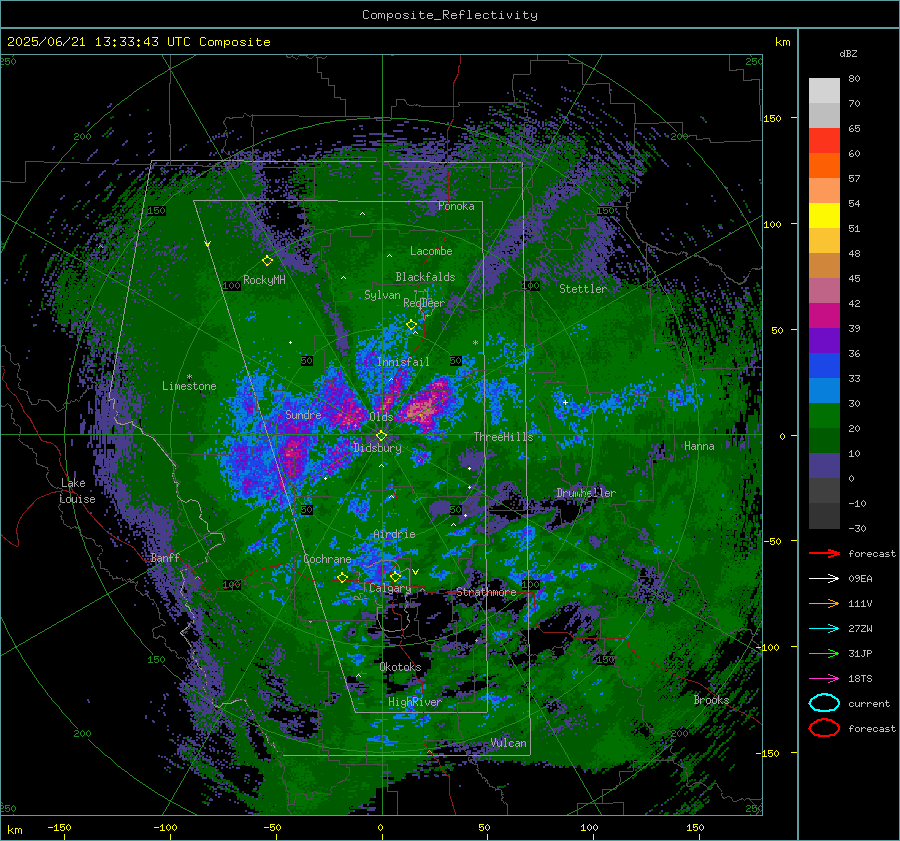The width and height of the screenshot is (900, 841).
Task: Click the dBZ legend heading
Action: (x=848, y=53)
